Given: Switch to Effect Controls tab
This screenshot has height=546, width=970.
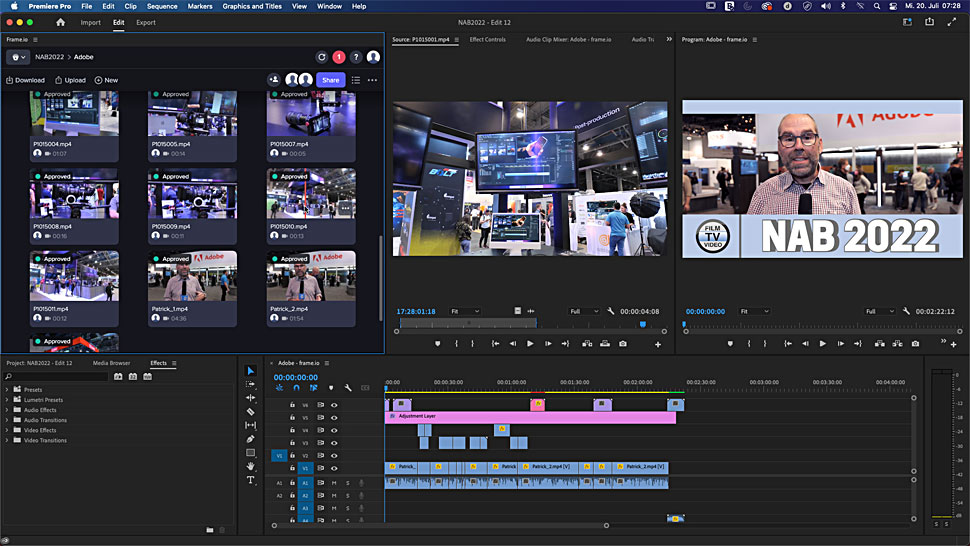Looking at the screenshot, I should [487, 40].
